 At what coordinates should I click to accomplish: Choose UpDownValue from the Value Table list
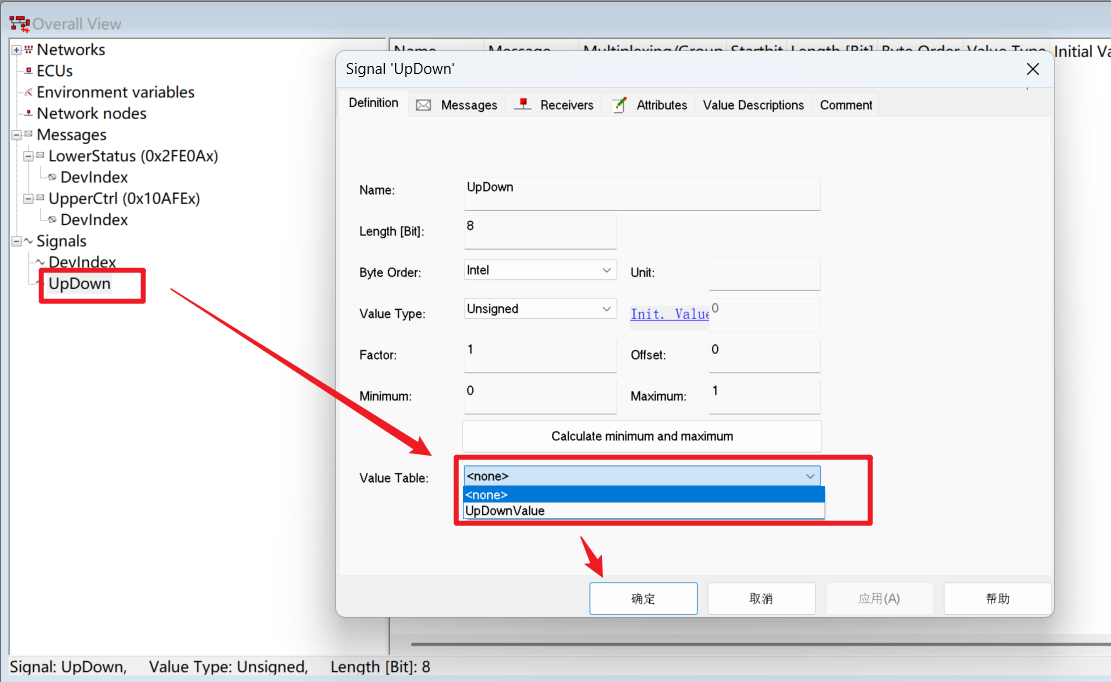click(505, 511)
